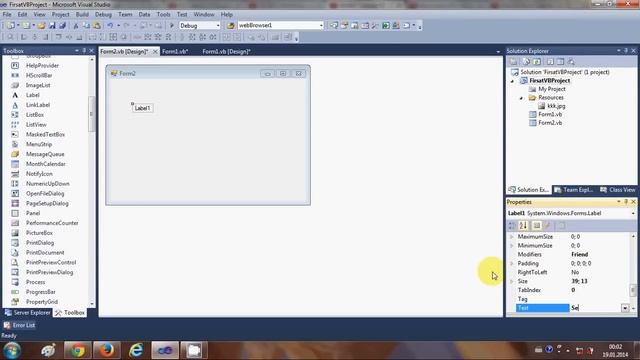Image resolution: width=640 pixels, height=360 pixels.
Task: Click the Paste toolbar icon
Action: (x=97, y=25)
